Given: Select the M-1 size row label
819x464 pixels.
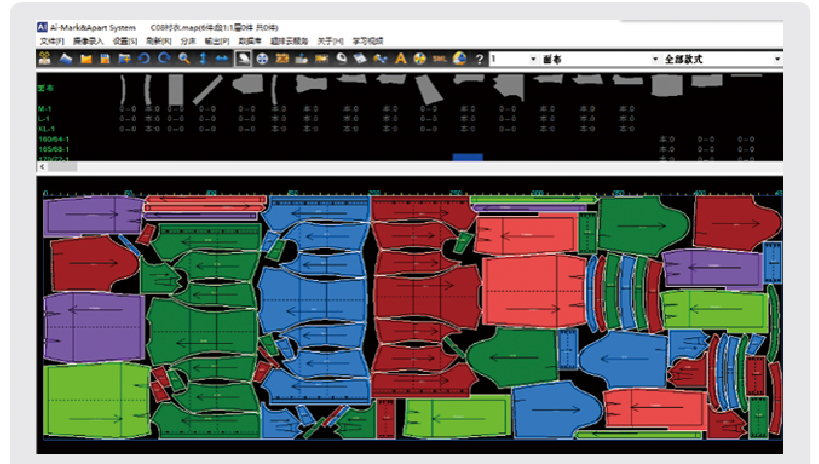Looking at the screenshot, I should pos(45,108).
